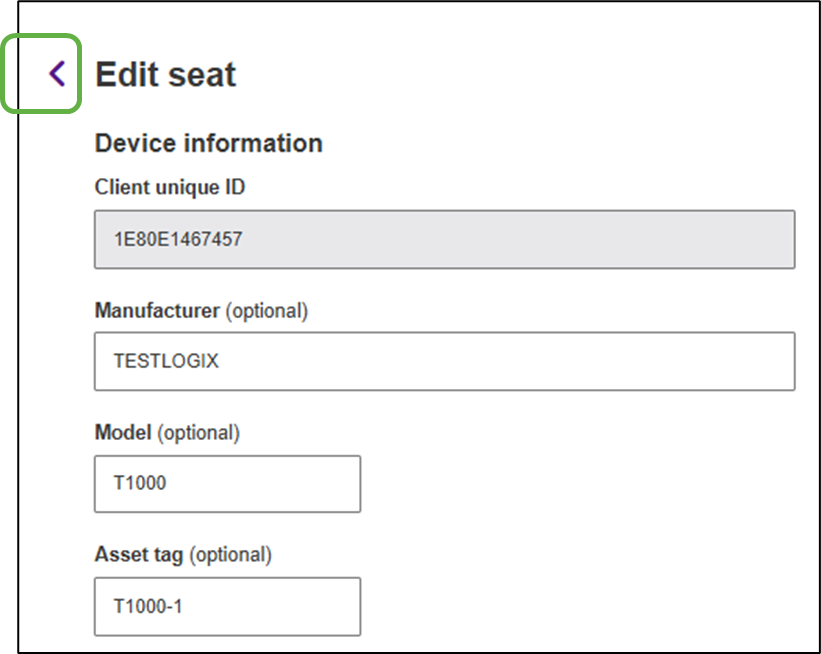The image size is (821, 654).
Task: Click the optional note beside Manufacturer
Action: pos(266,311)
